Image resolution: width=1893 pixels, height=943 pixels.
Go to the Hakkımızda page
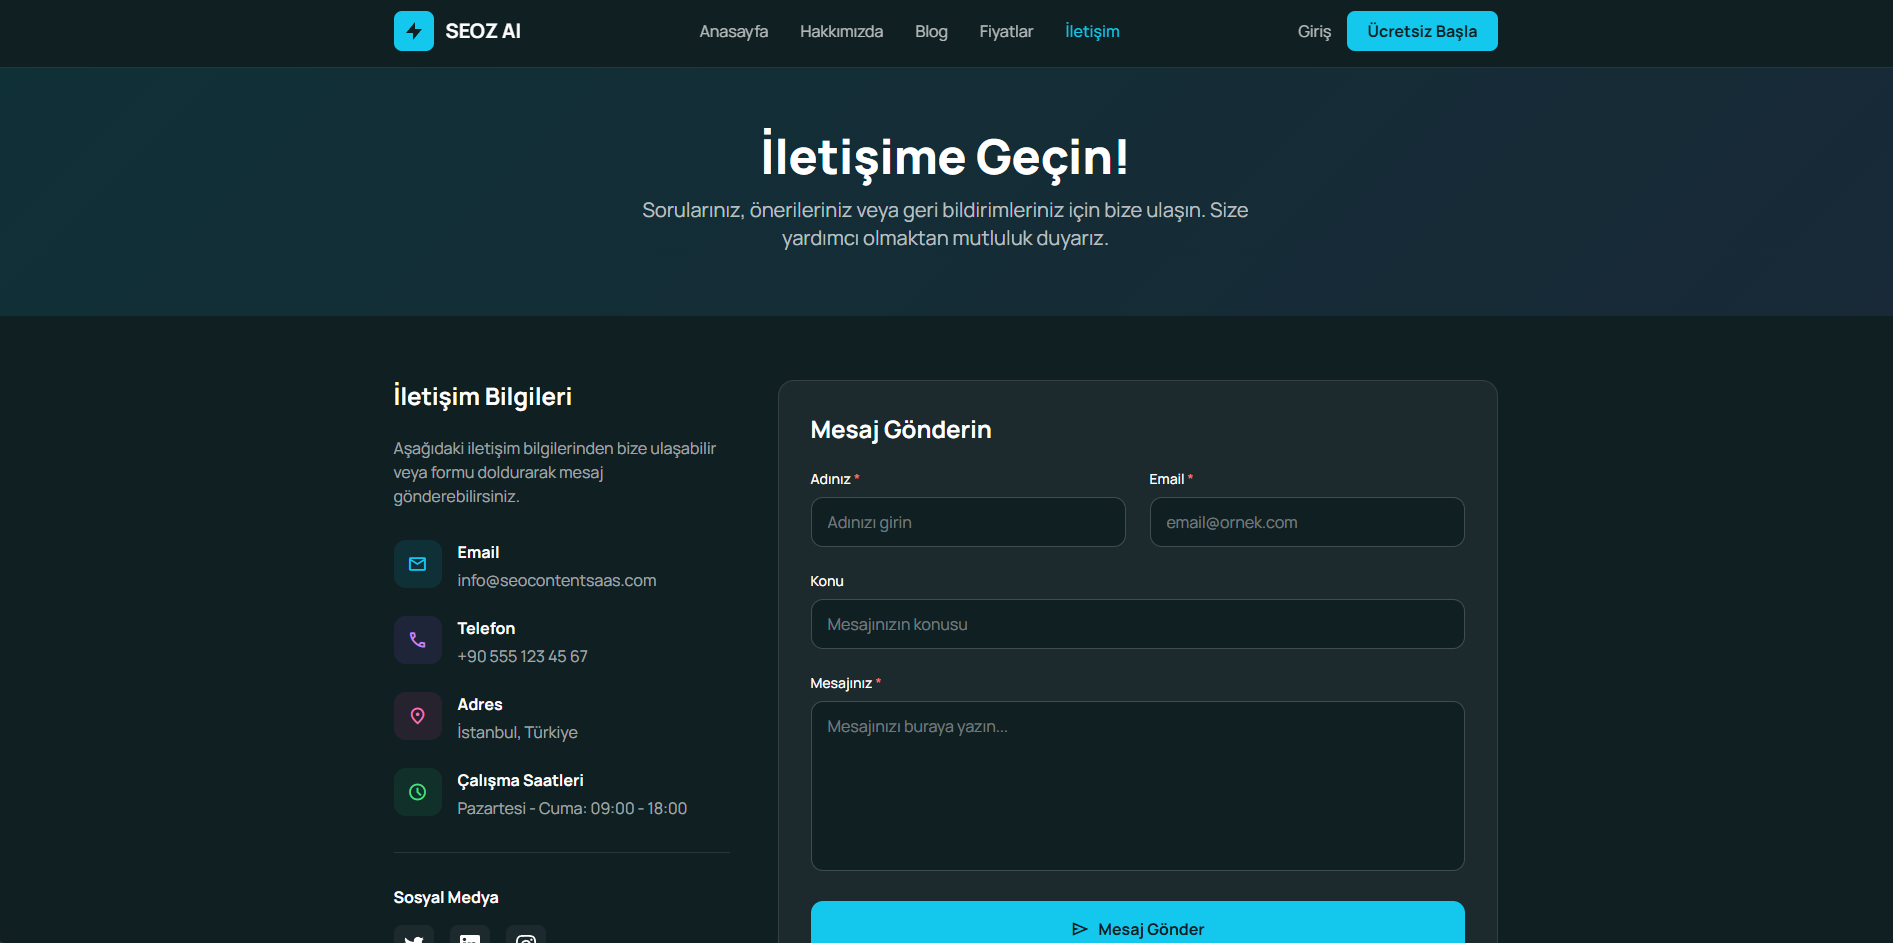(841, 31)
